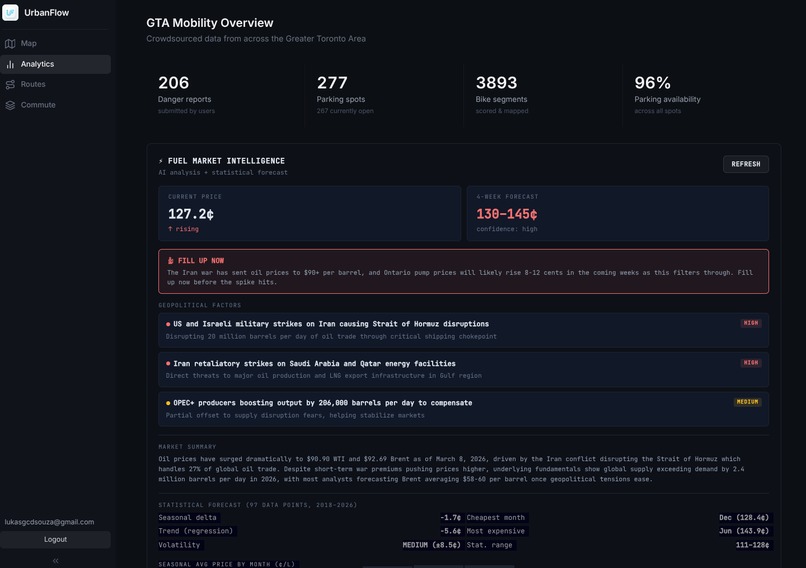This screenshot has height=568, width=806.
Task: Click the account email lukasgcdsouza@gmail.com
Action: point(49,522)
